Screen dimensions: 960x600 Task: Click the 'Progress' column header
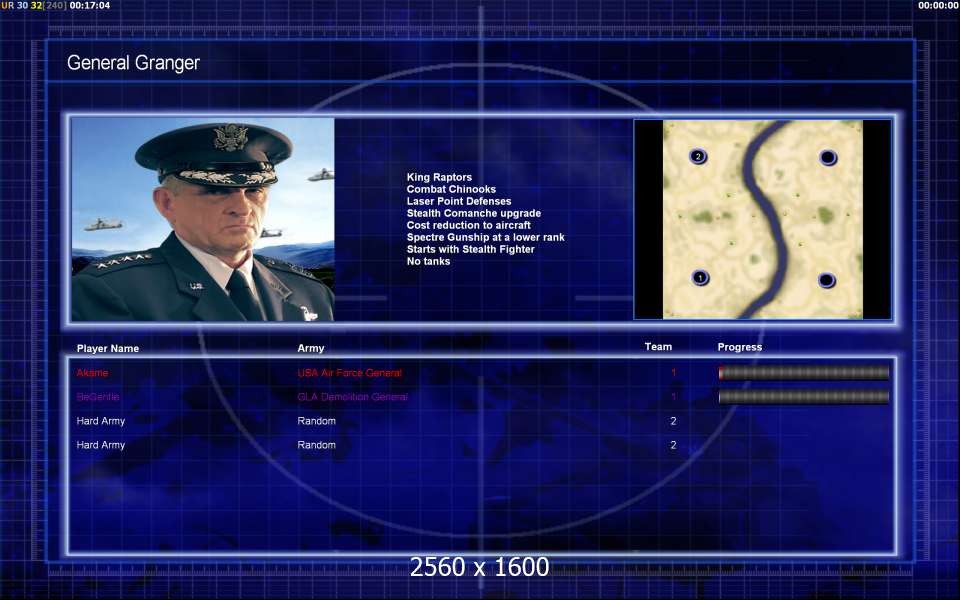[x=740, y=347]
